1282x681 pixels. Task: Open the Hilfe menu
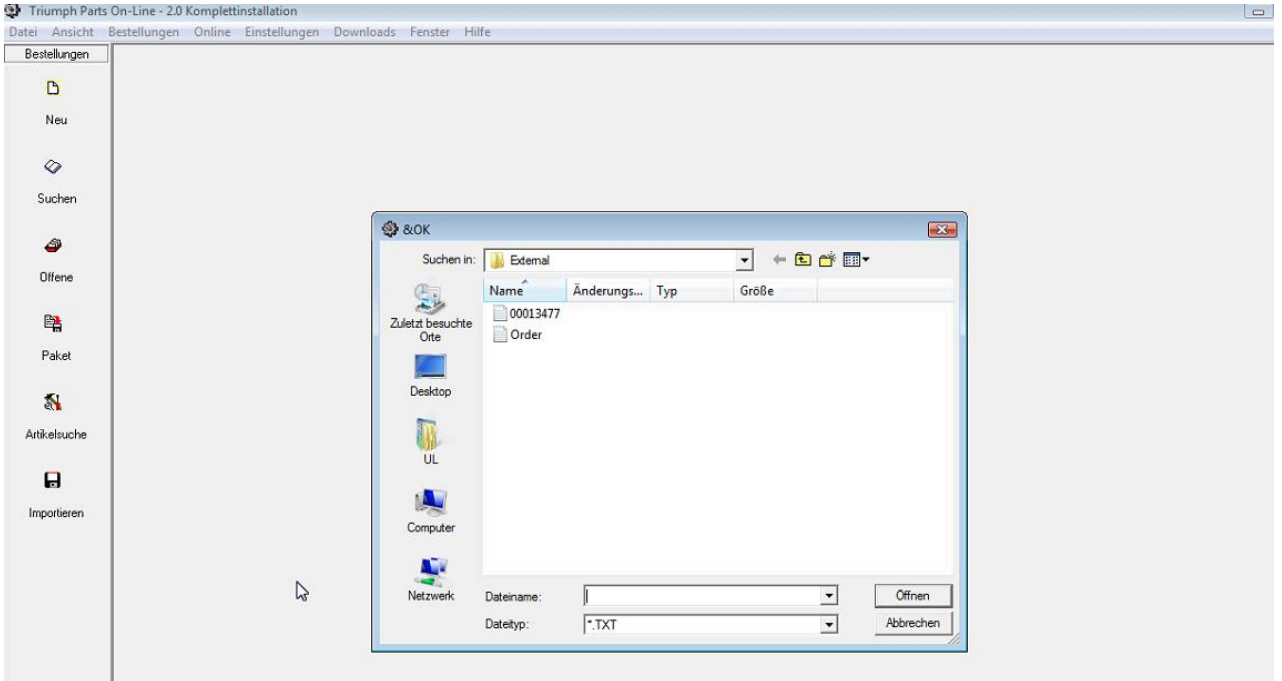click(x=477, y=32)
